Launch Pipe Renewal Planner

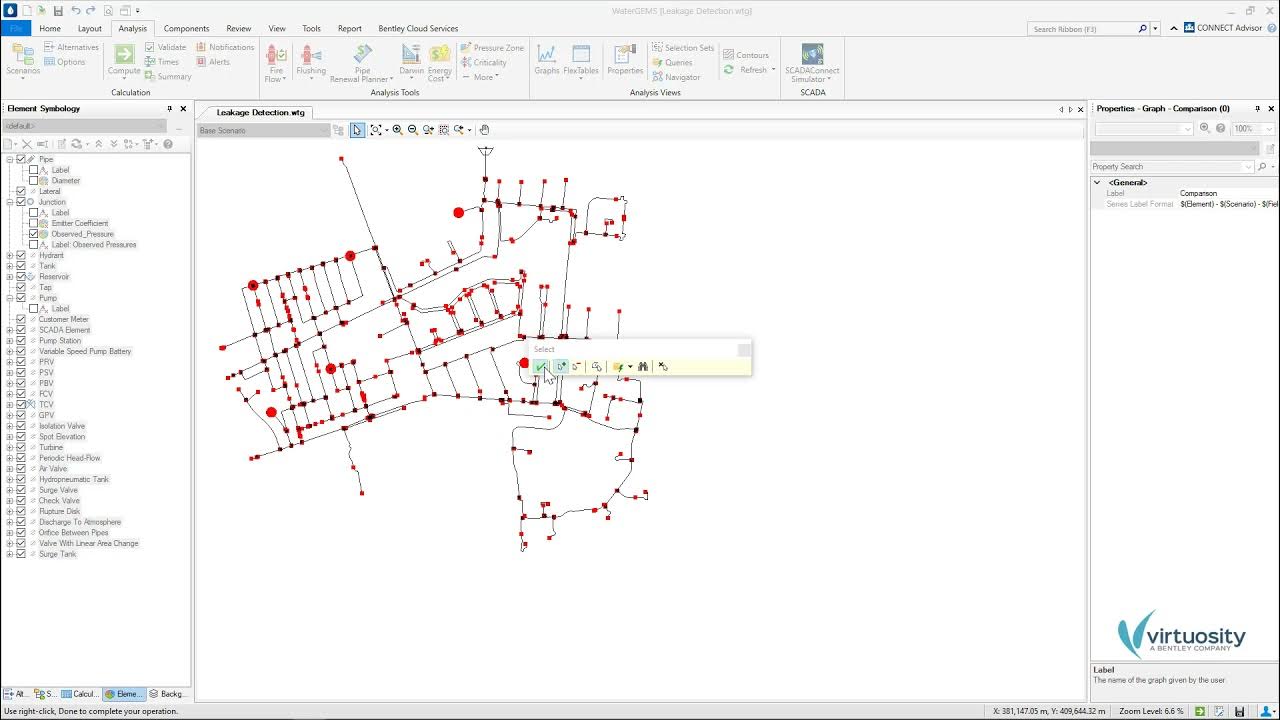(x=362, y=62)
